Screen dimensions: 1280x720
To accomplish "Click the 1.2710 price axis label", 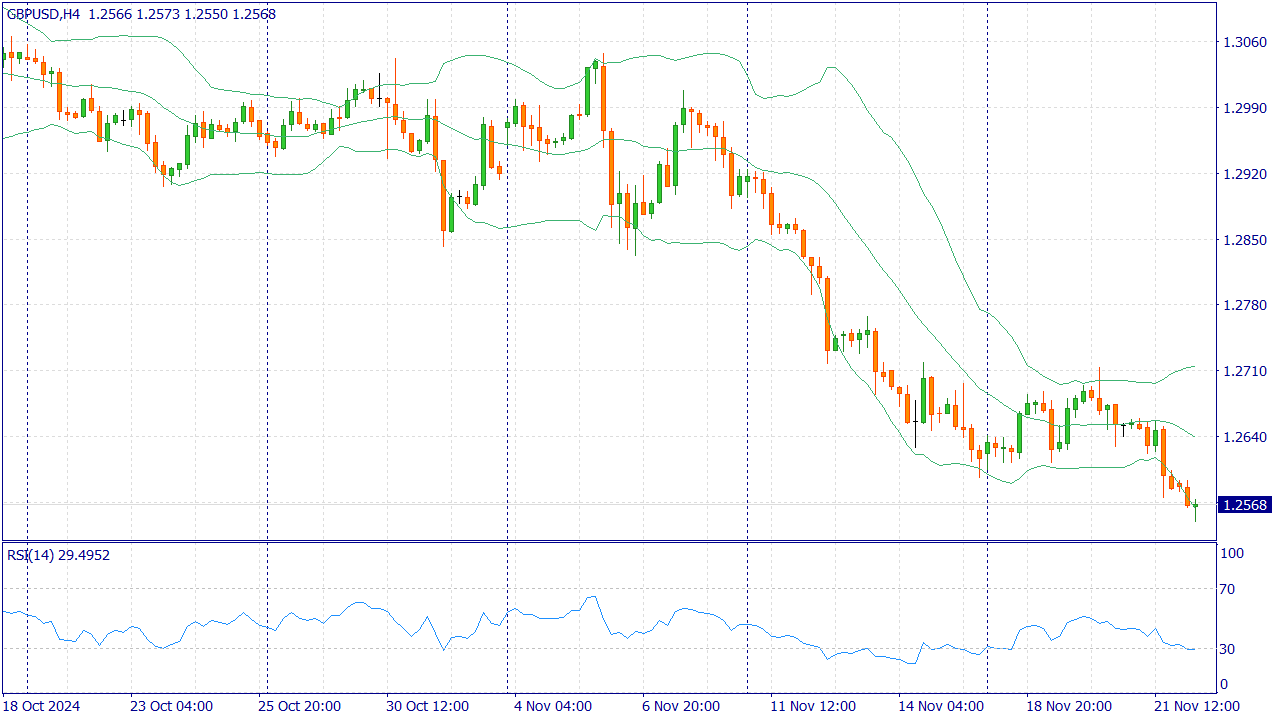I will [1245, 372].
